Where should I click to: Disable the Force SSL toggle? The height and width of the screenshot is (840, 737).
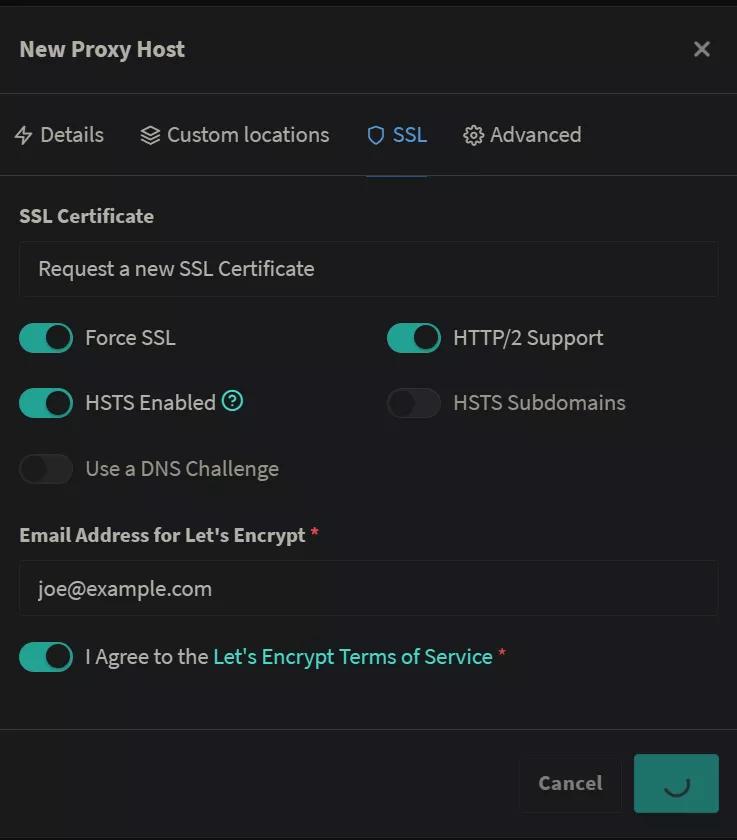(x=46, y=338)
